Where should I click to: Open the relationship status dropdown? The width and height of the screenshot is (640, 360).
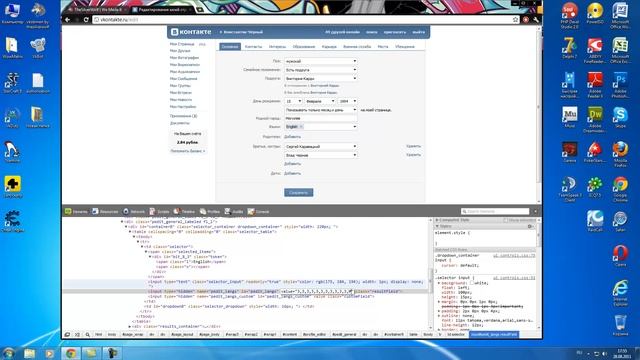coord(321,70)
